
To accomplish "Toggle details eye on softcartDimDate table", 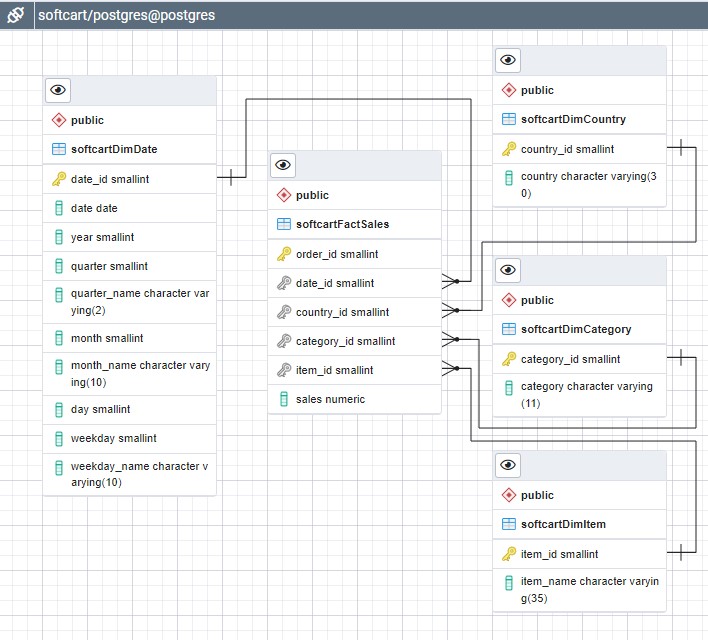I will pyautogui.click(x=59, y=90).
